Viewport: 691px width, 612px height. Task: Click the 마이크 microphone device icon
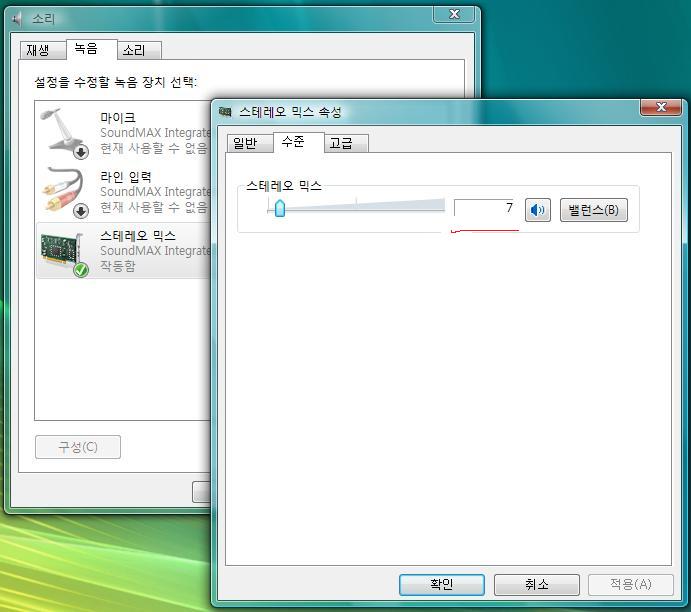coord(64,132)
